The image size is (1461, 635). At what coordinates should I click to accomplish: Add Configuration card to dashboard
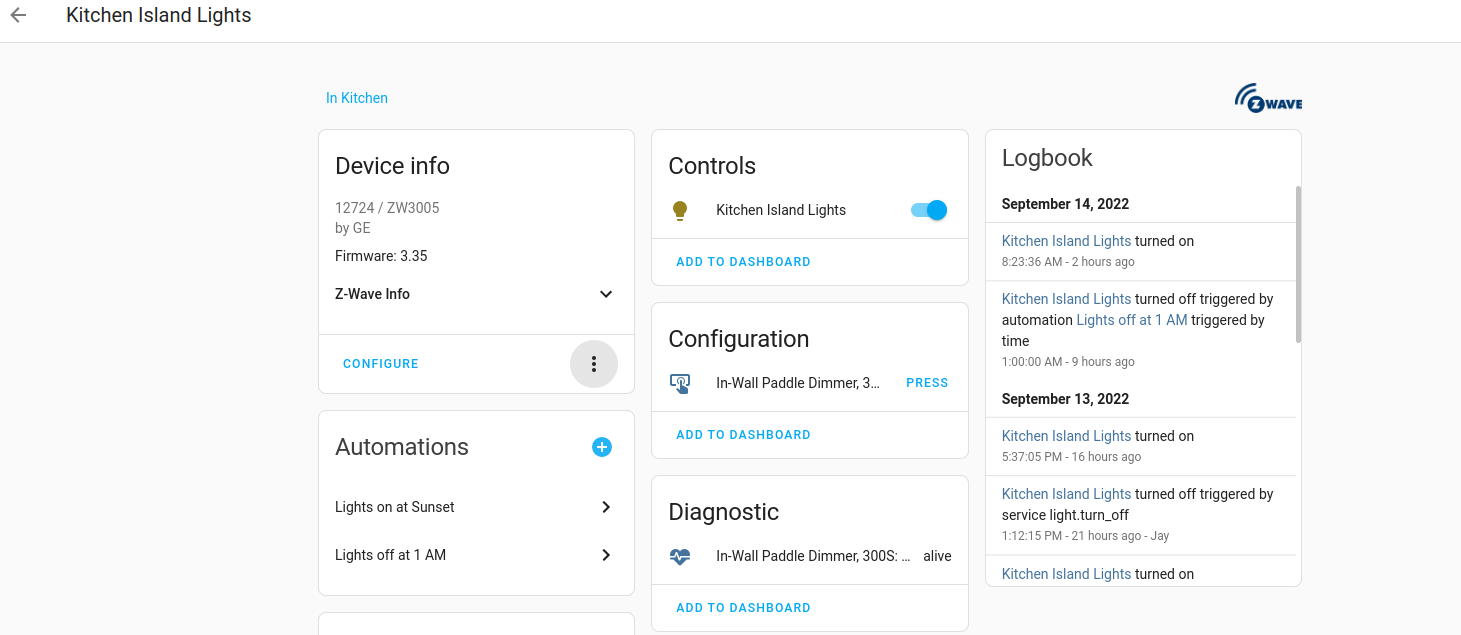743,435
